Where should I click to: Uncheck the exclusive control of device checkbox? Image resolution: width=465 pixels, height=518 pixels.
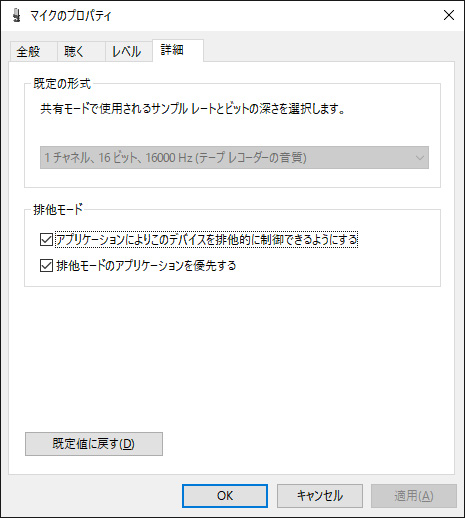[46, 240]
